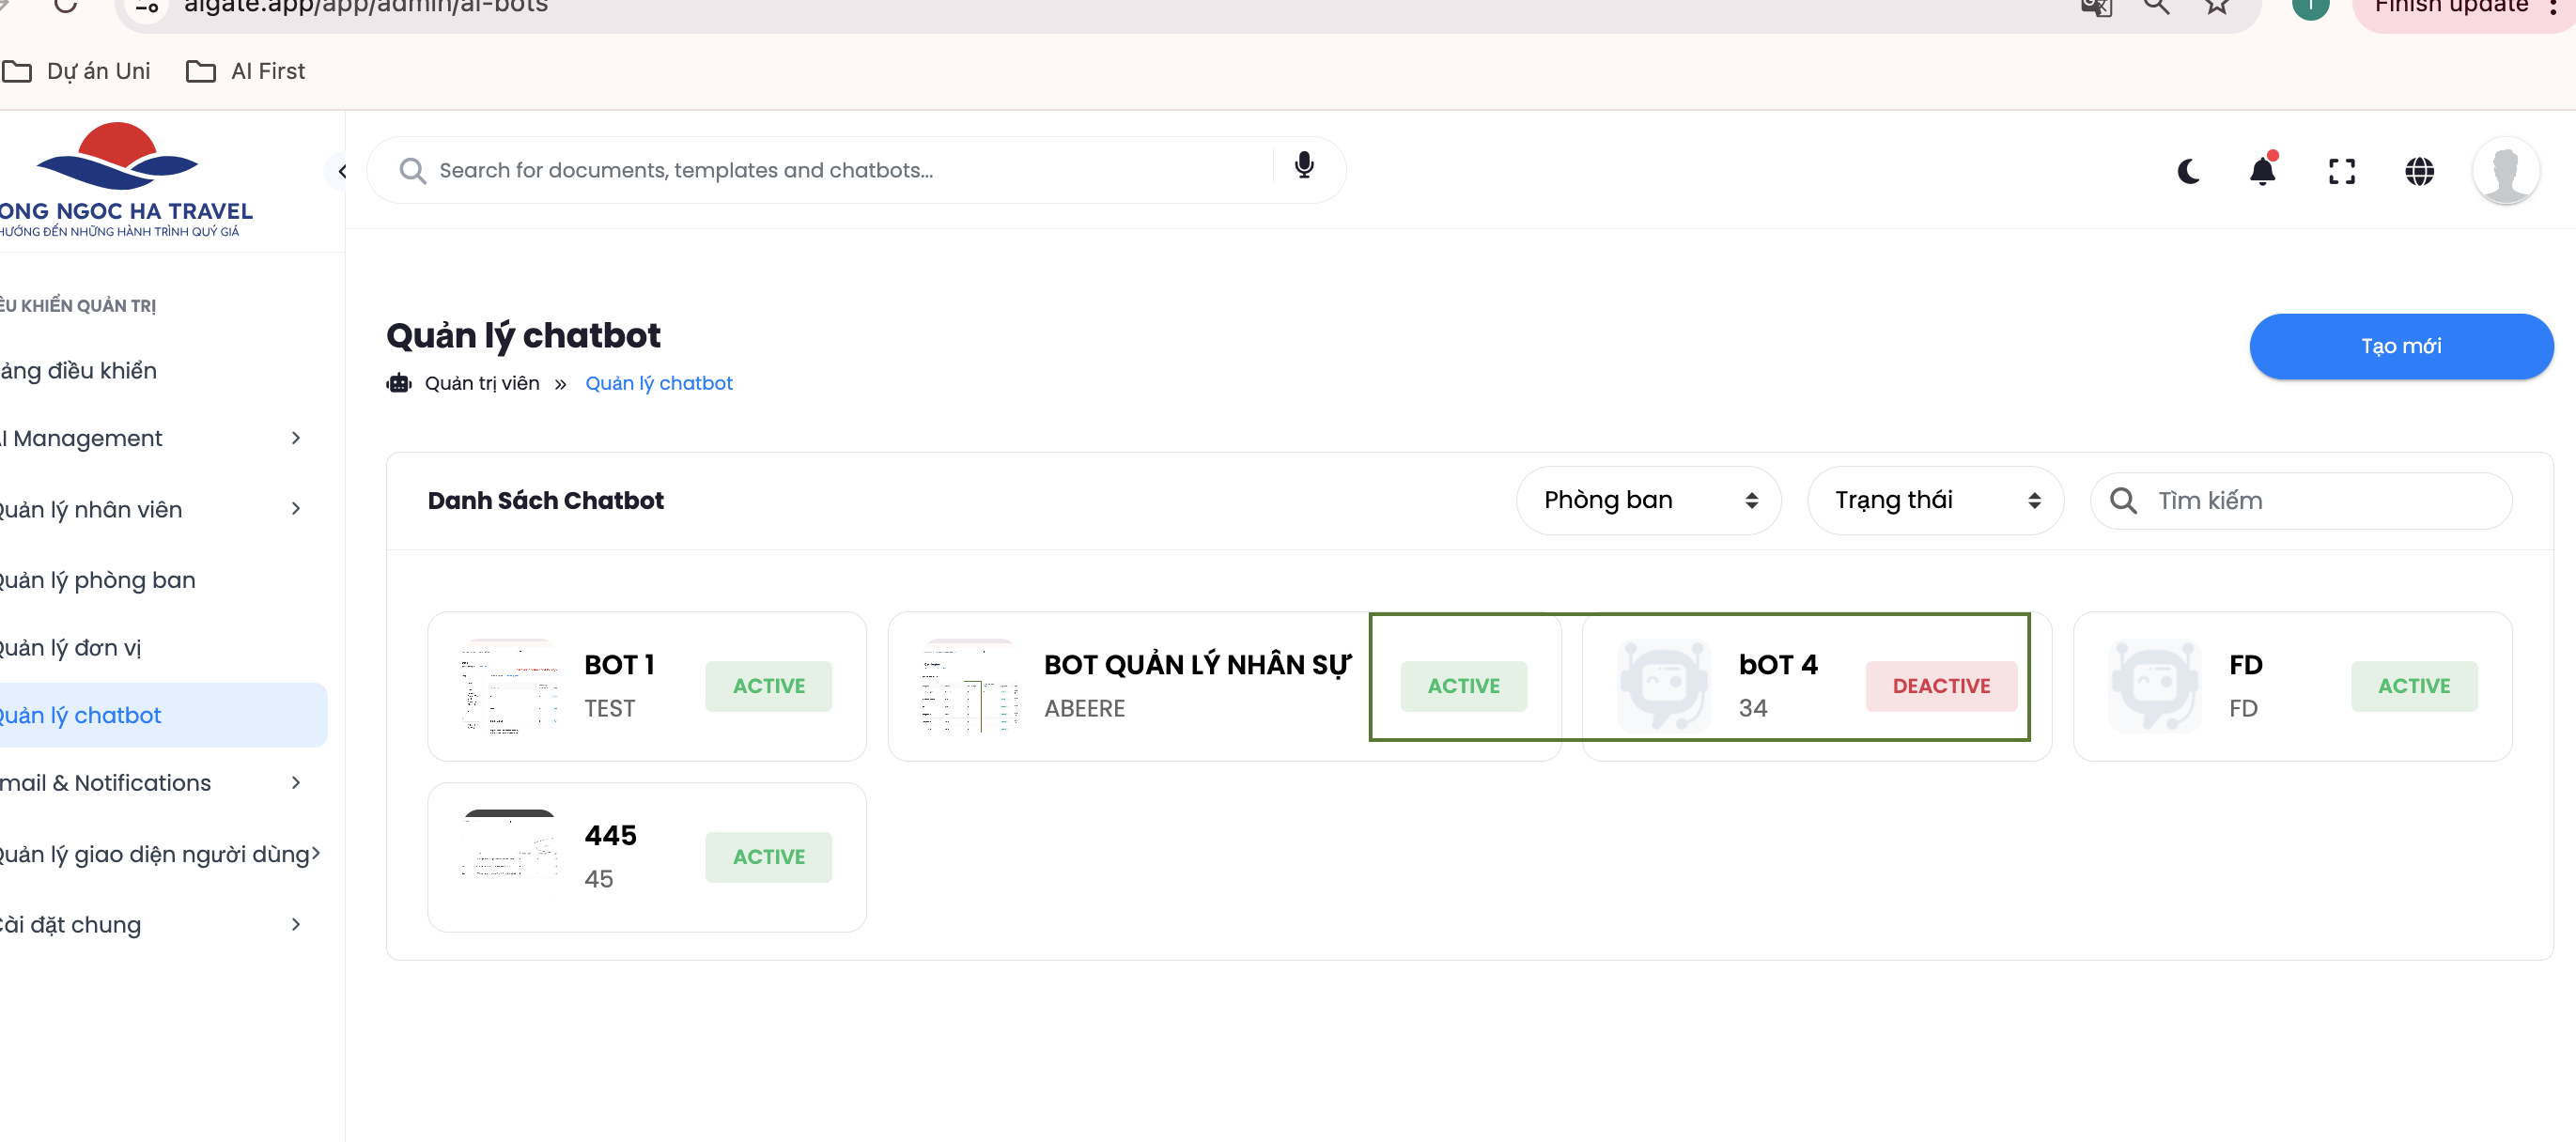Open the Phòng ban dropdown
The image size is (2576, 1142).
[x=1648, y=500]
